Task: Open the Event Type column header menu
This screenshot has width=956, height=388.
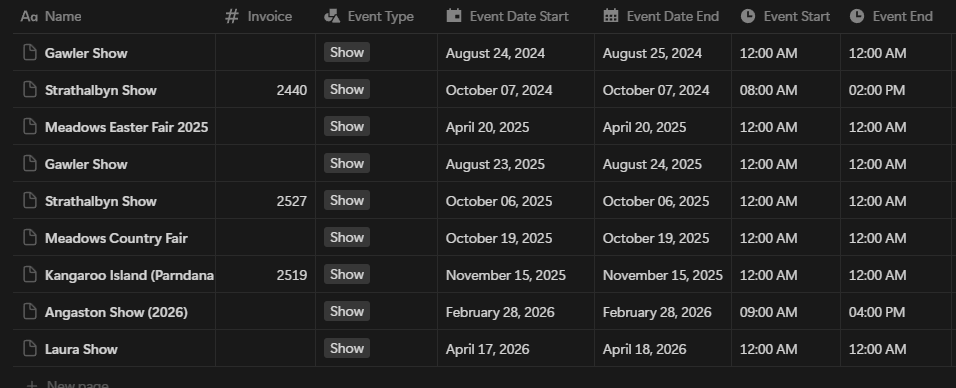Action: (376, 16)
